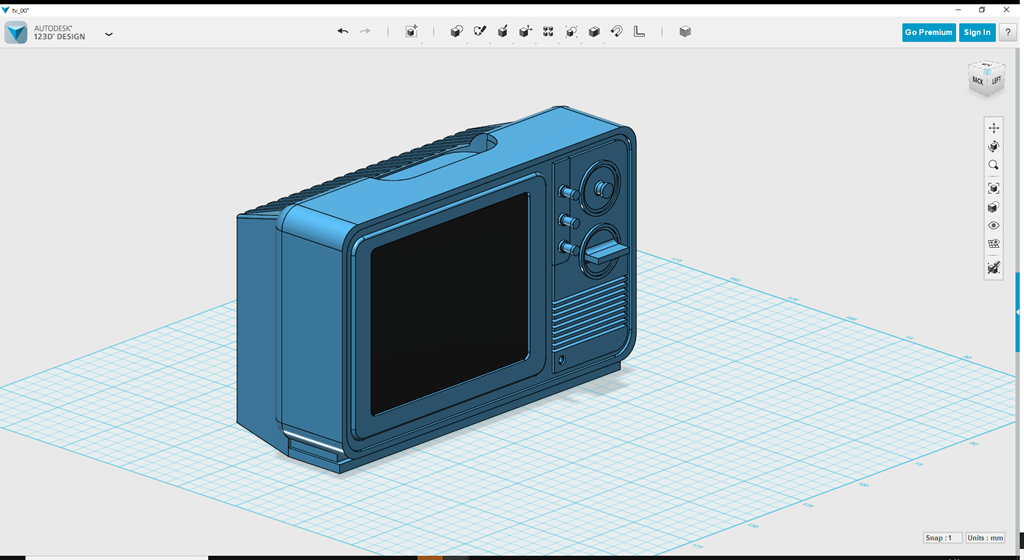Toggle the snap on/off icon in navigation bar
1024x560 pixels.
pos(993,268)
